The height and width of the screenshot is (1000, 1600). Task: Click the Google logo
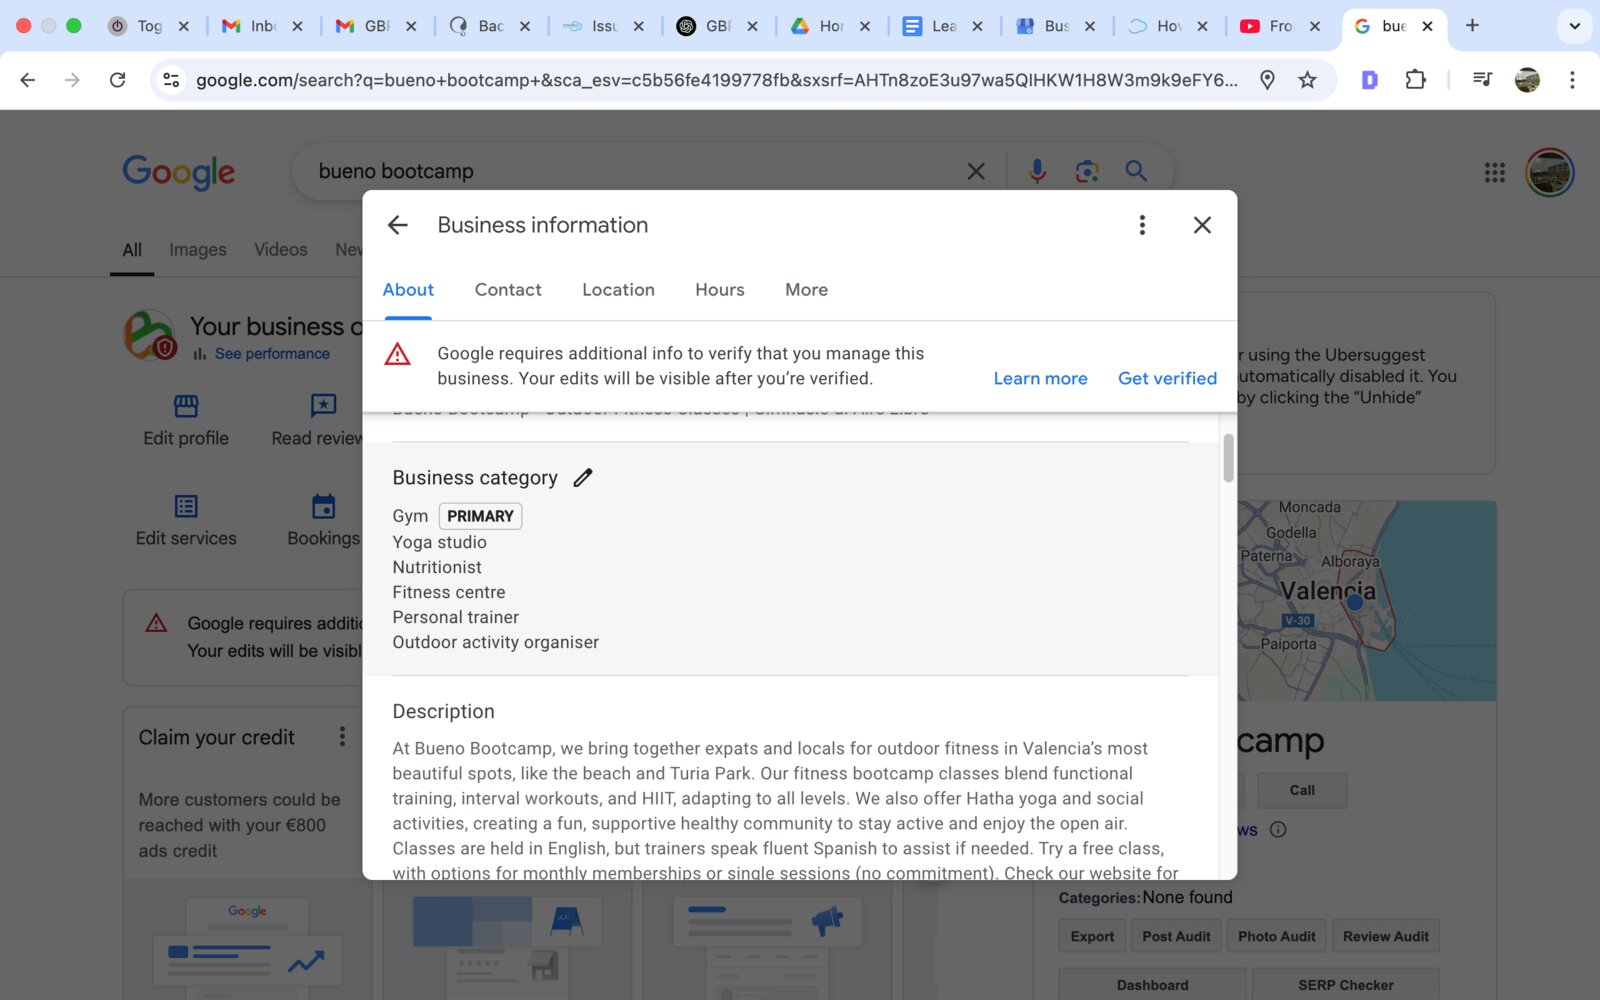pyautogui.click(x=179, y=173)
